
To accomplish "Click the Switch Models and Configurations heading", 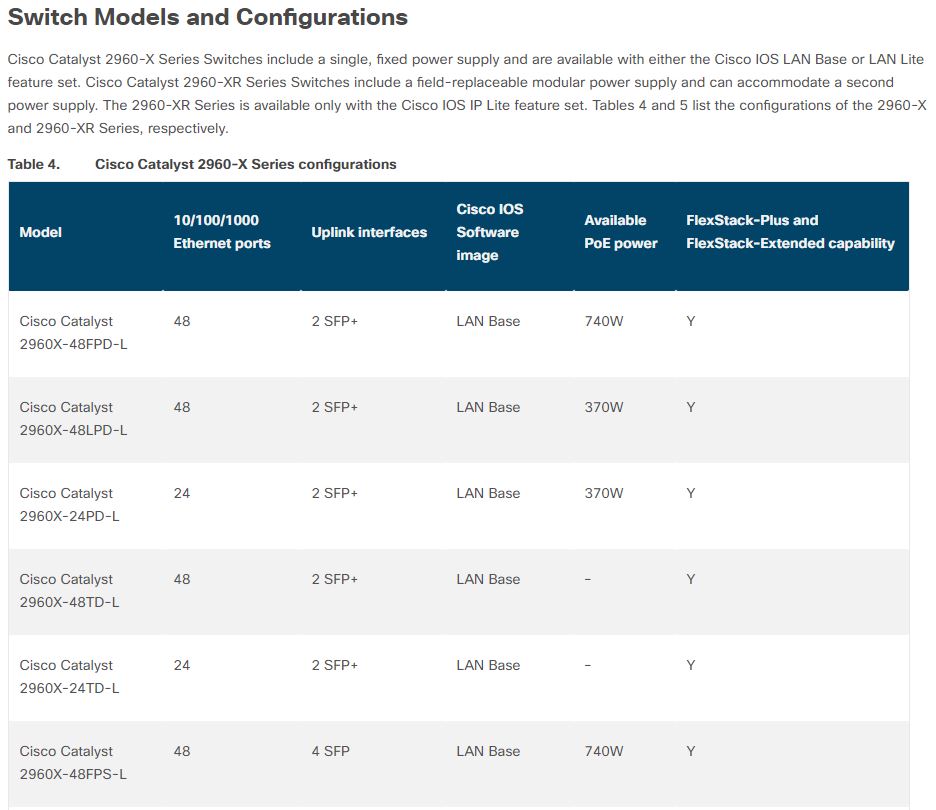I will click(207, 17).
